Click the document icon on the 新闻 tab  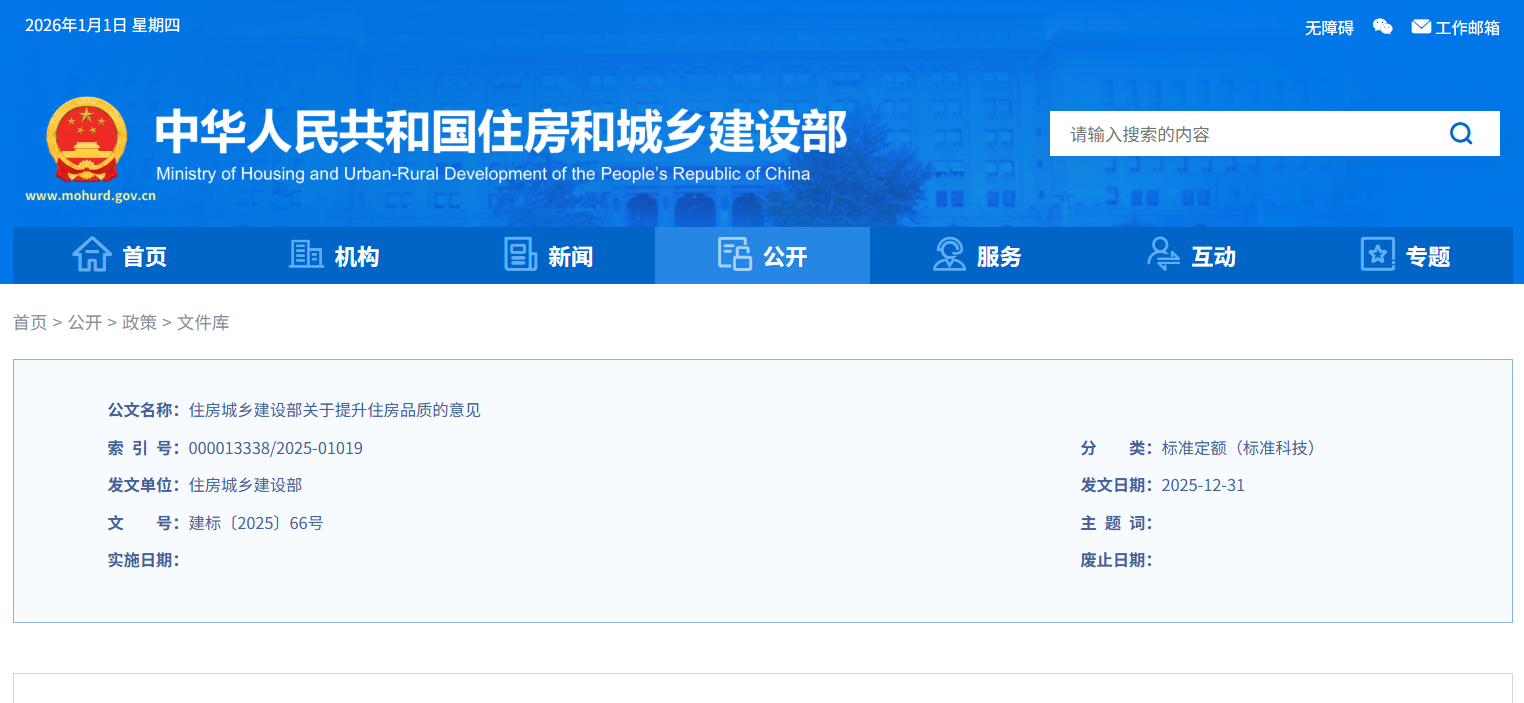(520, 254)
